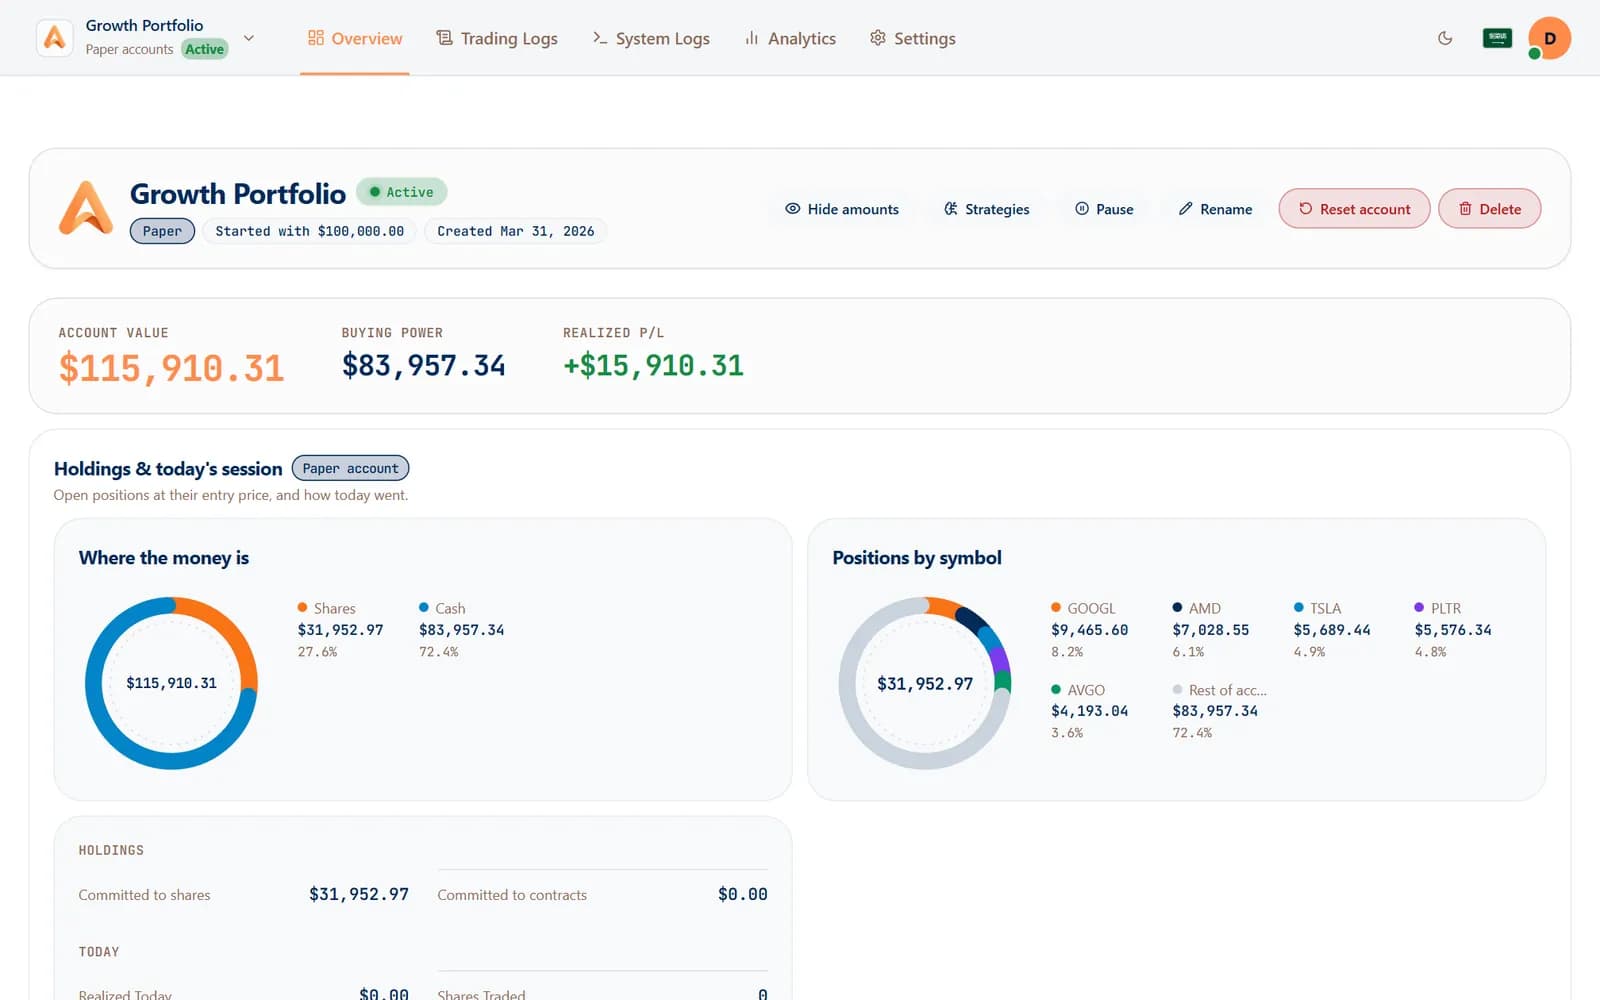Open the Settings tab

pyautogui.click(x=912, y=38)
